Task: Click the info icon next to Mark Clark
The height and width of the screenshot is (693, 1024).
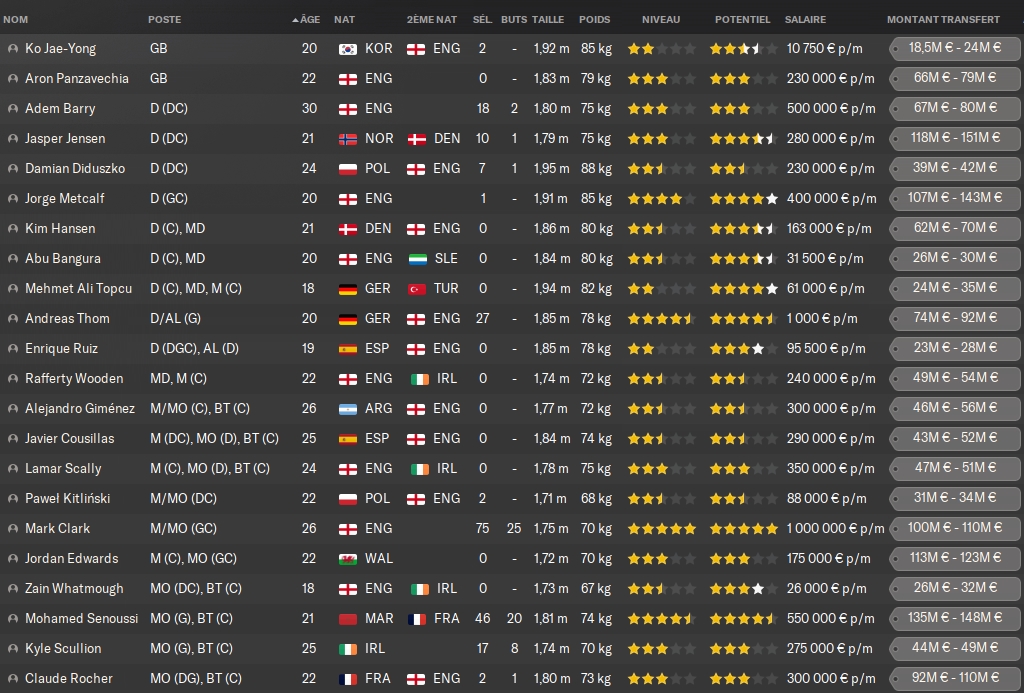Action: pyautogui.click(x=12, y=528)
